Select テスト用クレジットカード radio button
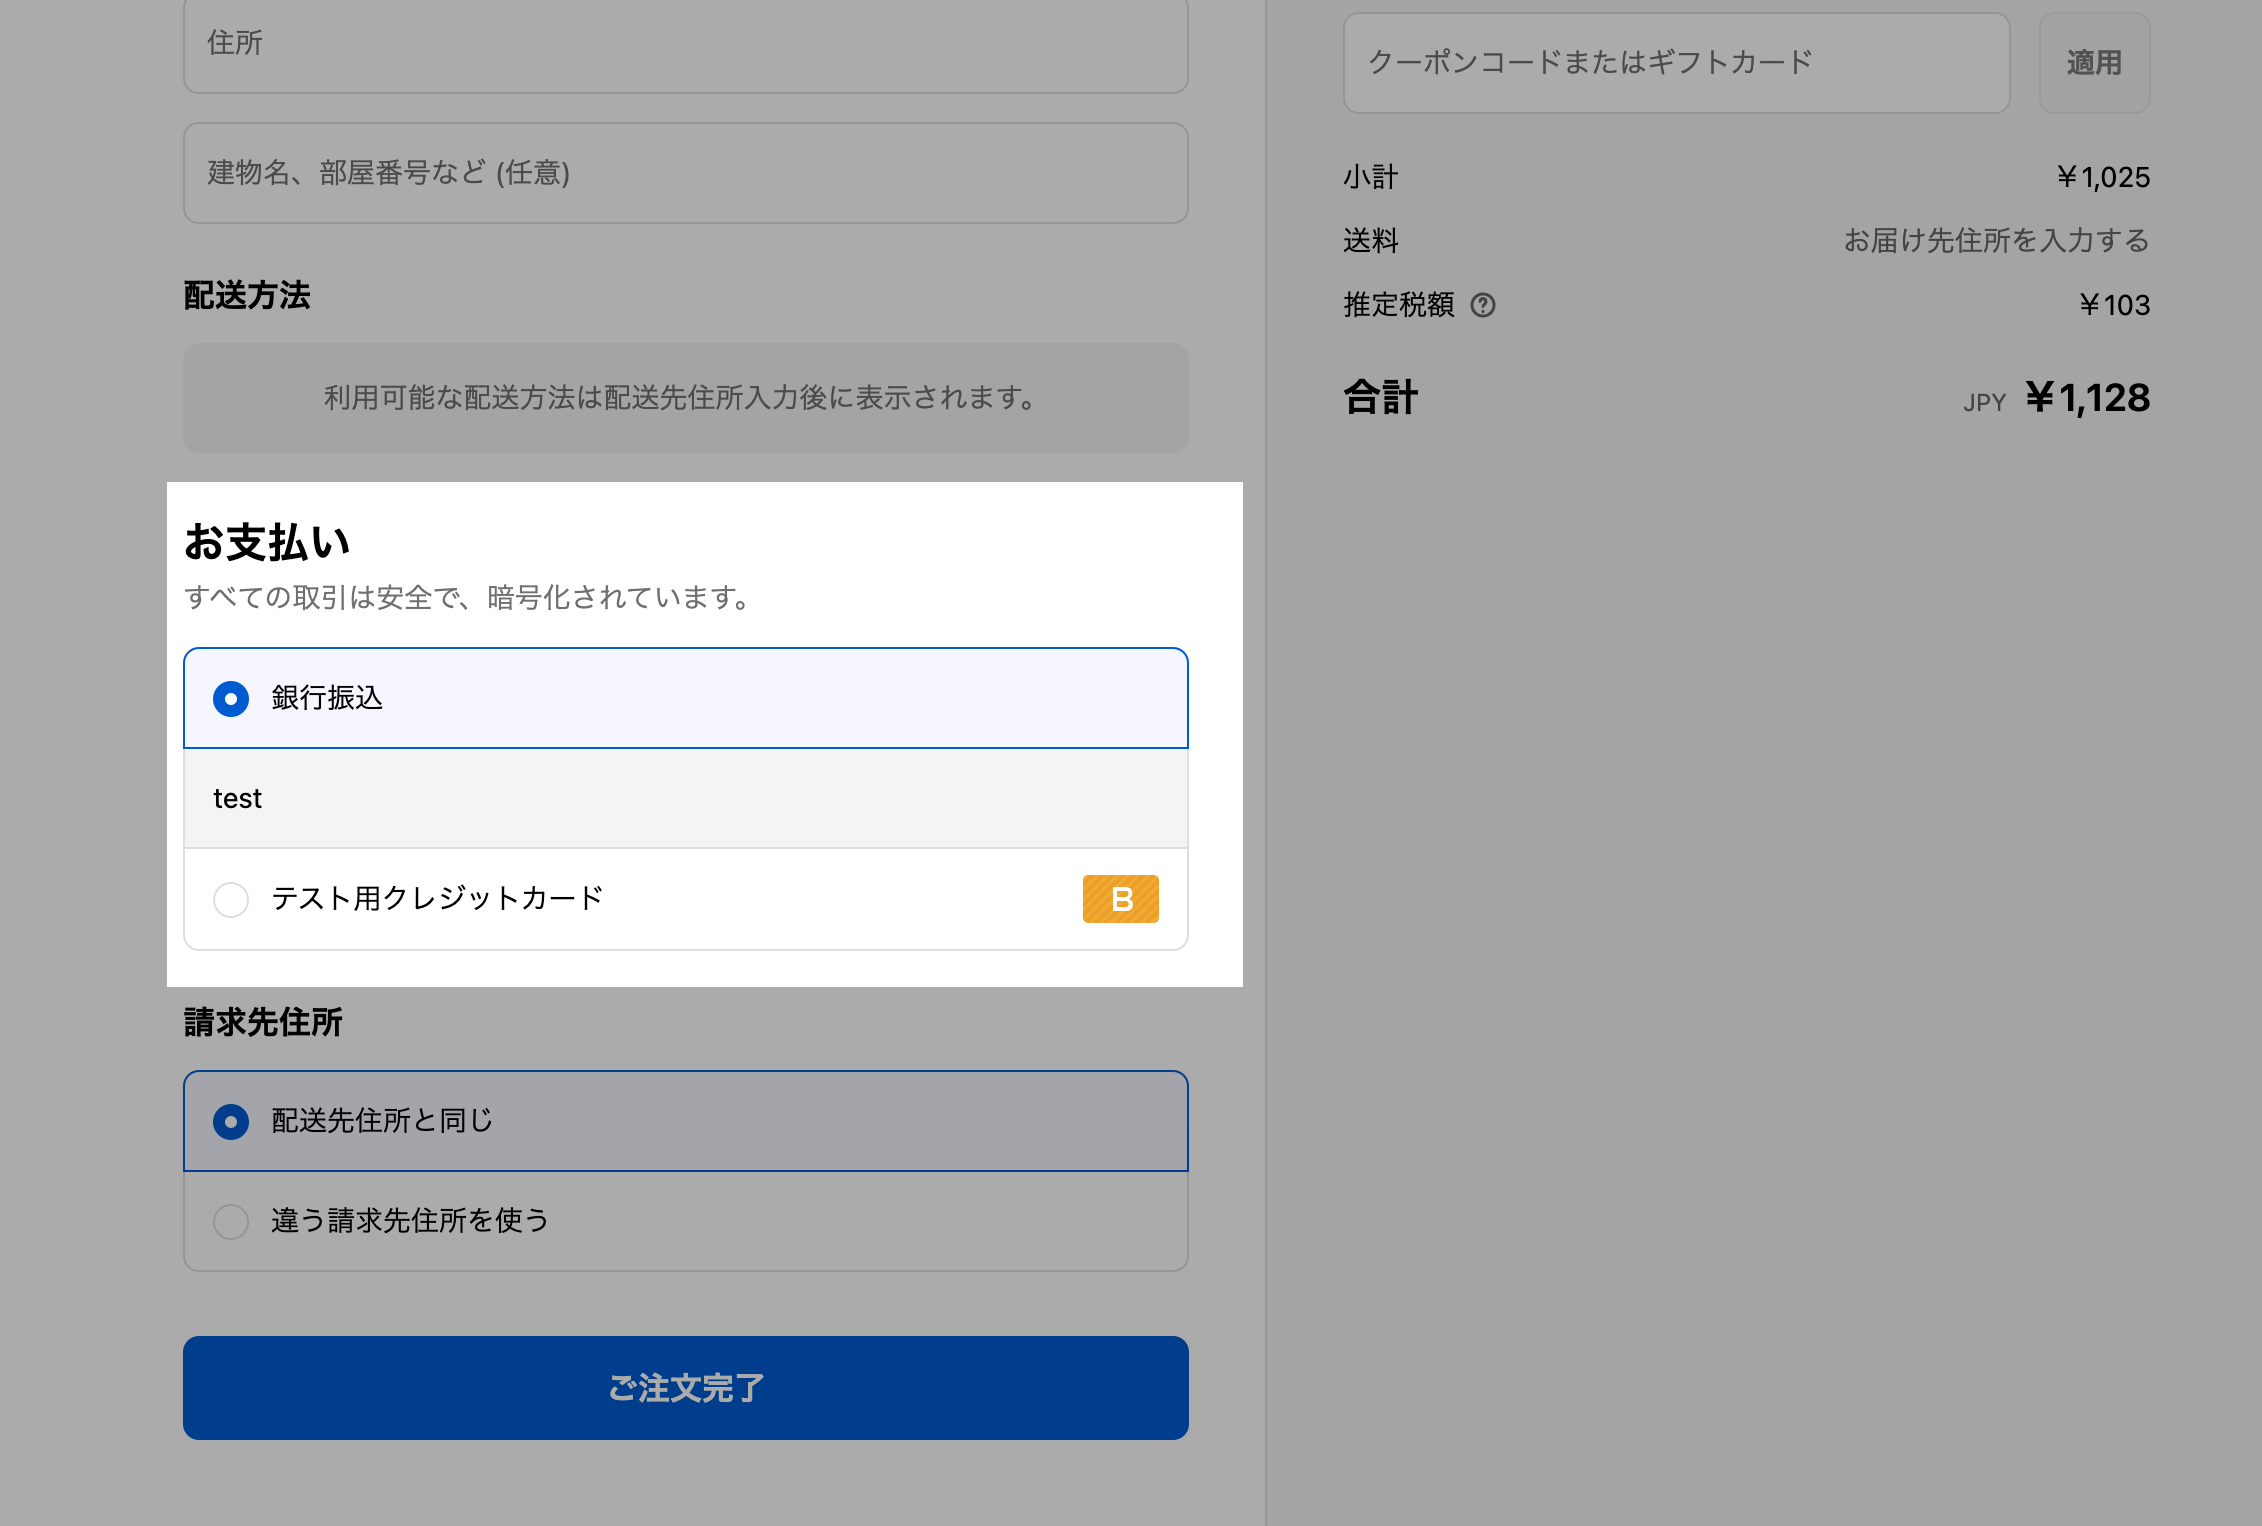Image resolution: width=2262 pixels, height=1526 pixels. 231,899
